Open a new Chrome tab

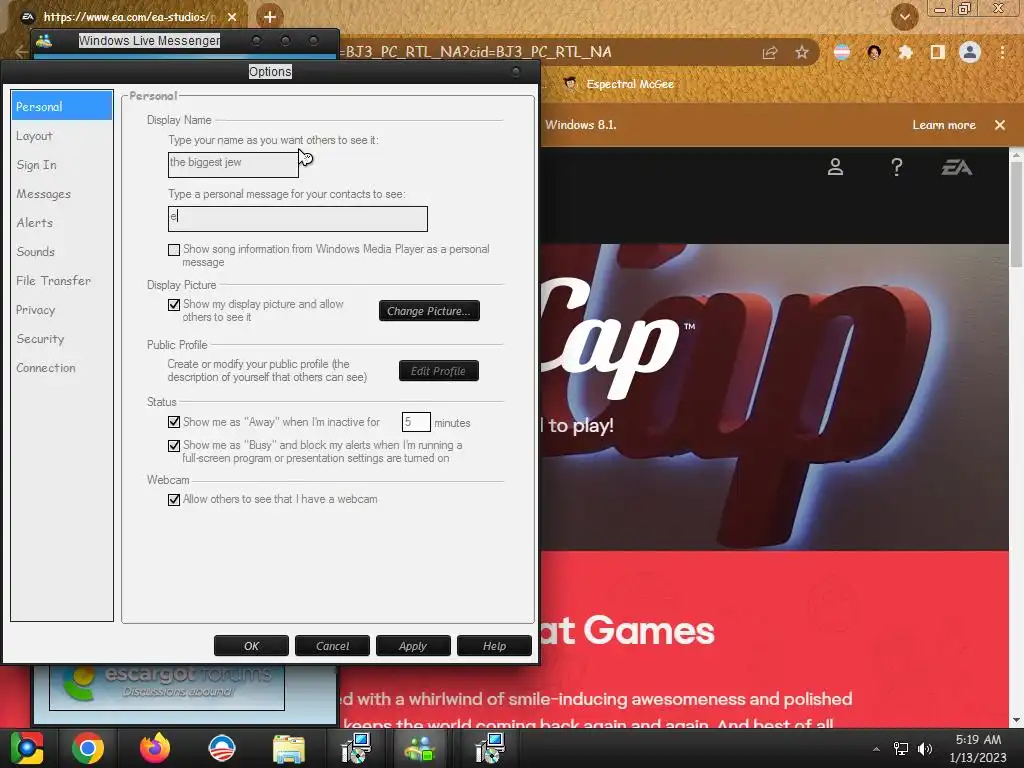coord(270,17)
